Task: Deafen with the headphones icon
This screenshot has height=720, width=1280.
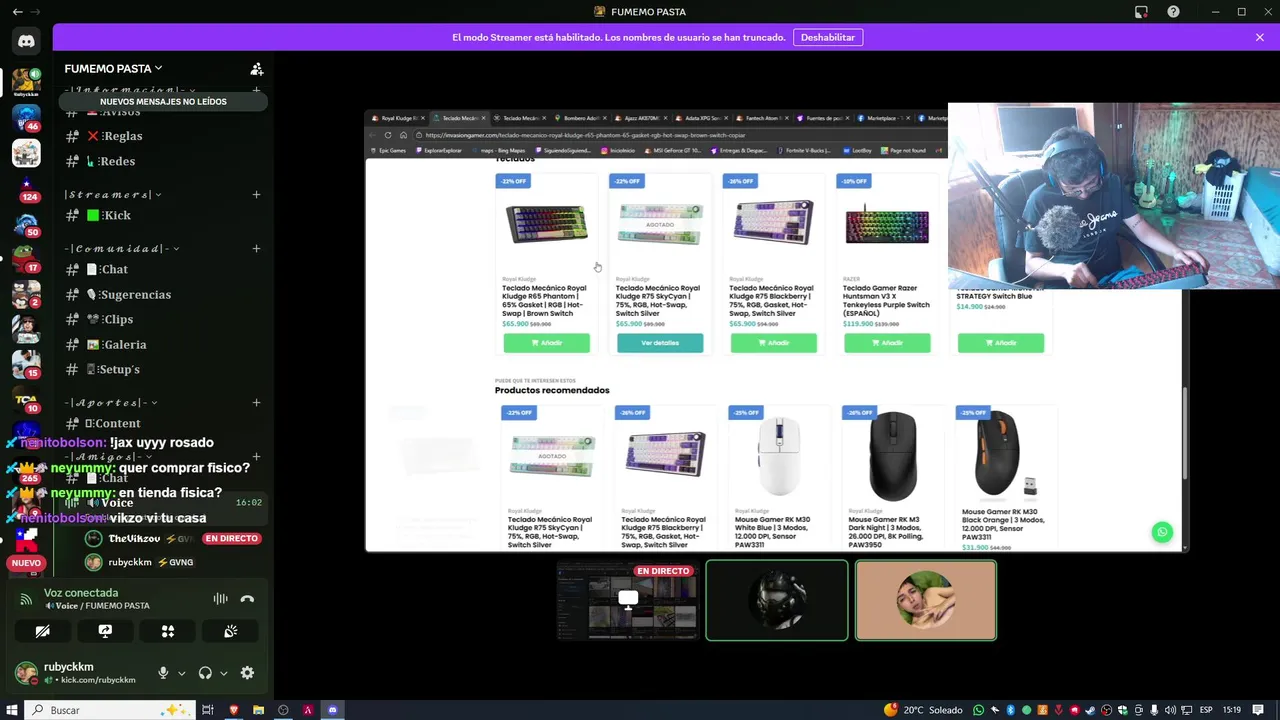Action: pyautogui.click(x=205, y=673)
